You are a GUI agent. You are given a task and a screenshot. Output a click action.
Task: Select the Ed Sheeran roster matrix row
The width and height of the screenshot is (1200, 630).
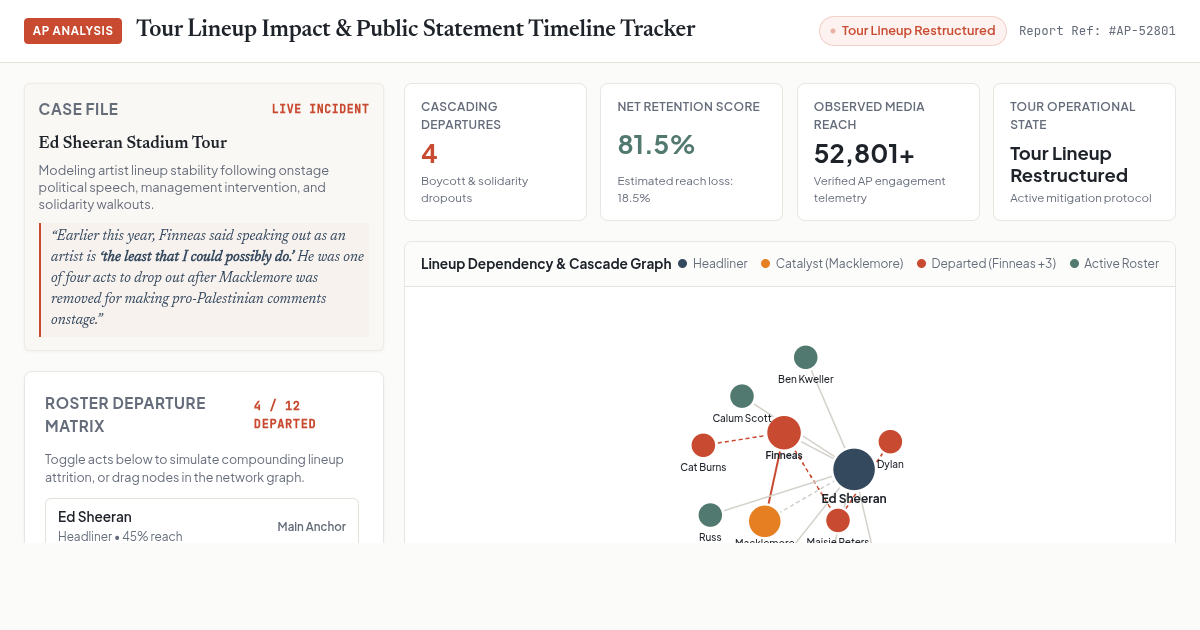tap(202, 521)
